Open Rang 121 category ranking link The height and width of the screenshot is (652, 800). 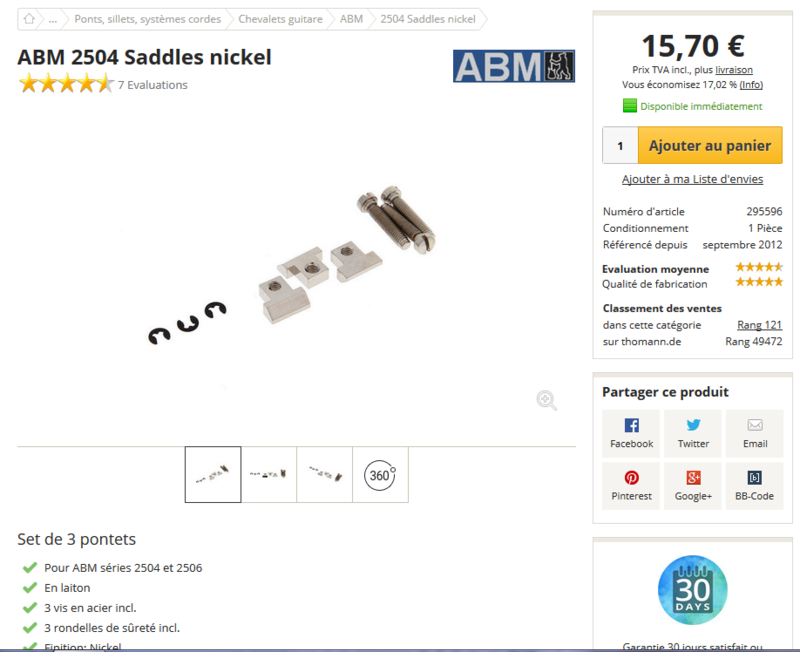pos(759,325)
